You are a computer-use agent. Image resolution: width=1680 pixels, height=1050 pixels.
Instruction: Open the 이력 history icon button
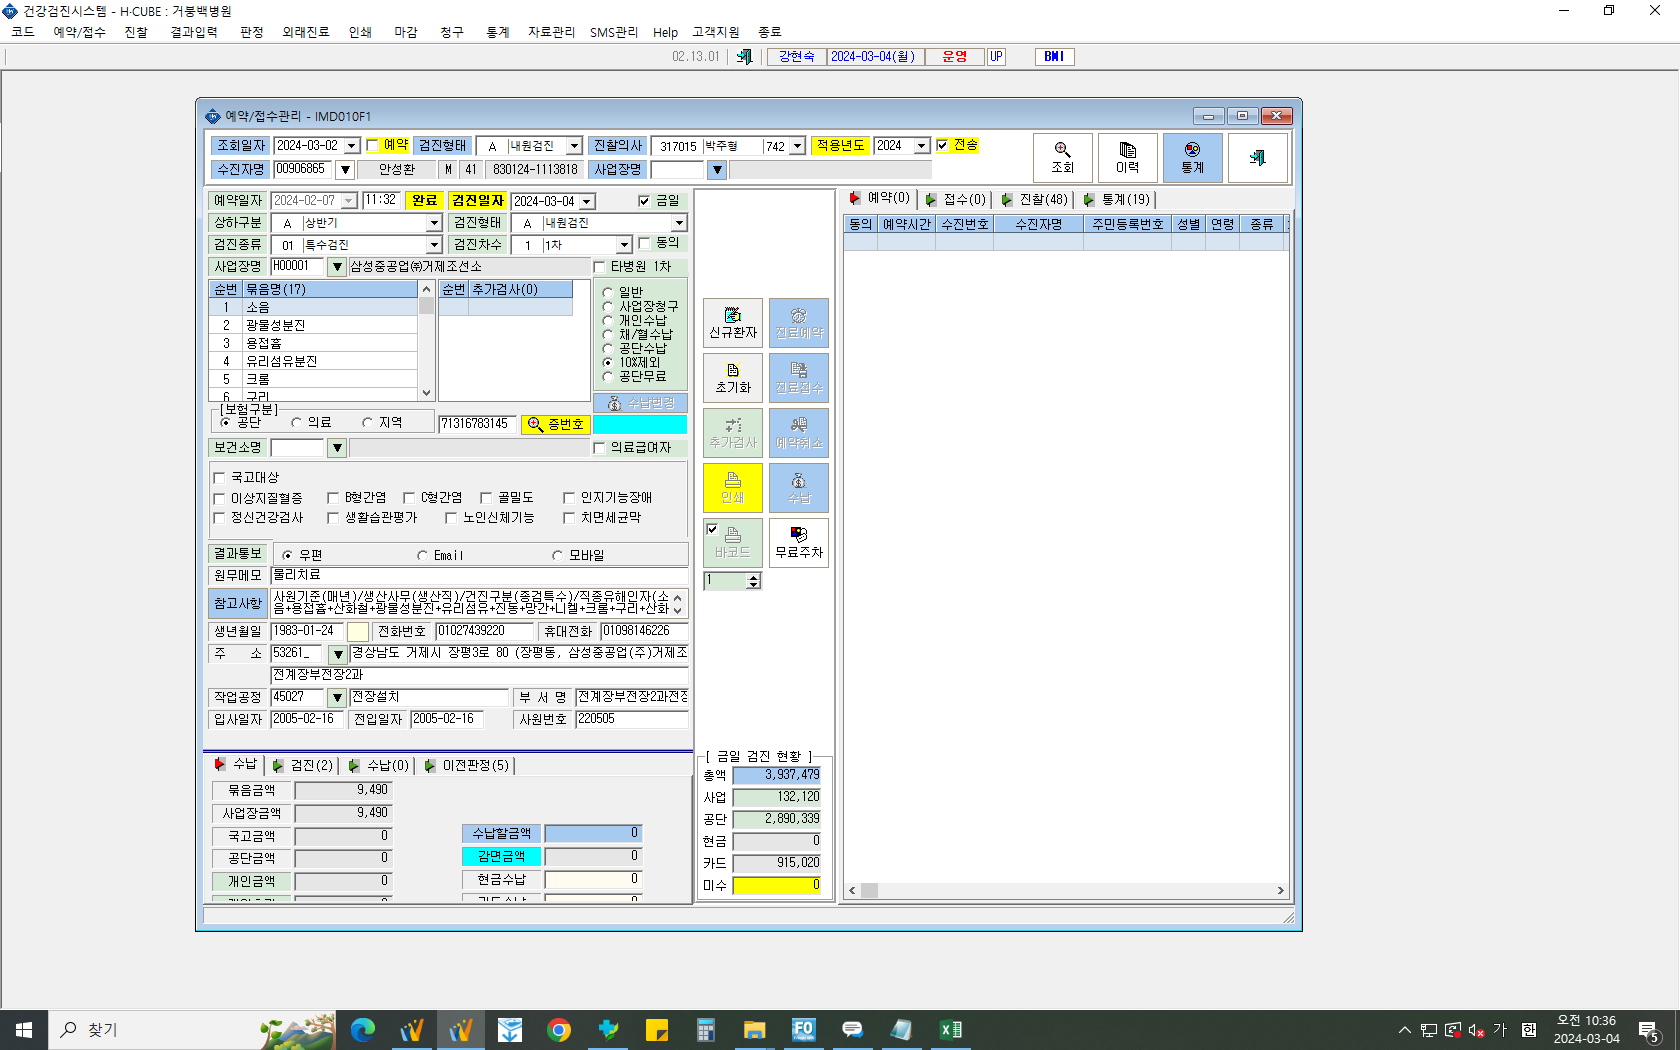1127,158
